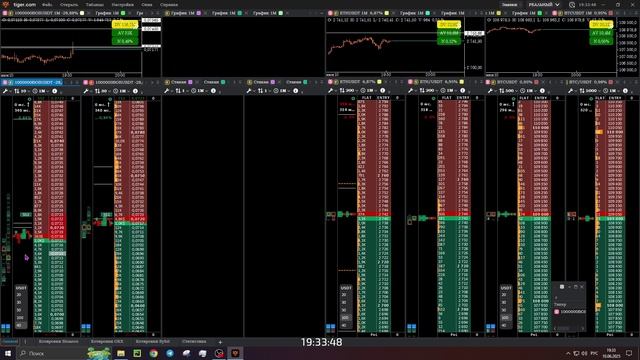Click info icon in BTCUSDT order book toolbar
The image size is (640, 360).
pyautogui.click(x=542, y=91)
